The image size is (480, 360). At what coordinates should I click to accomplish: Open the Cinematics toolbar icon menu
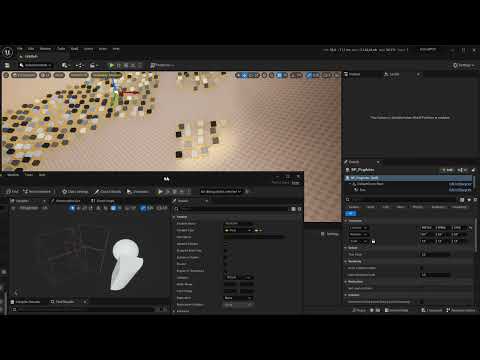(x=94, y=65)
